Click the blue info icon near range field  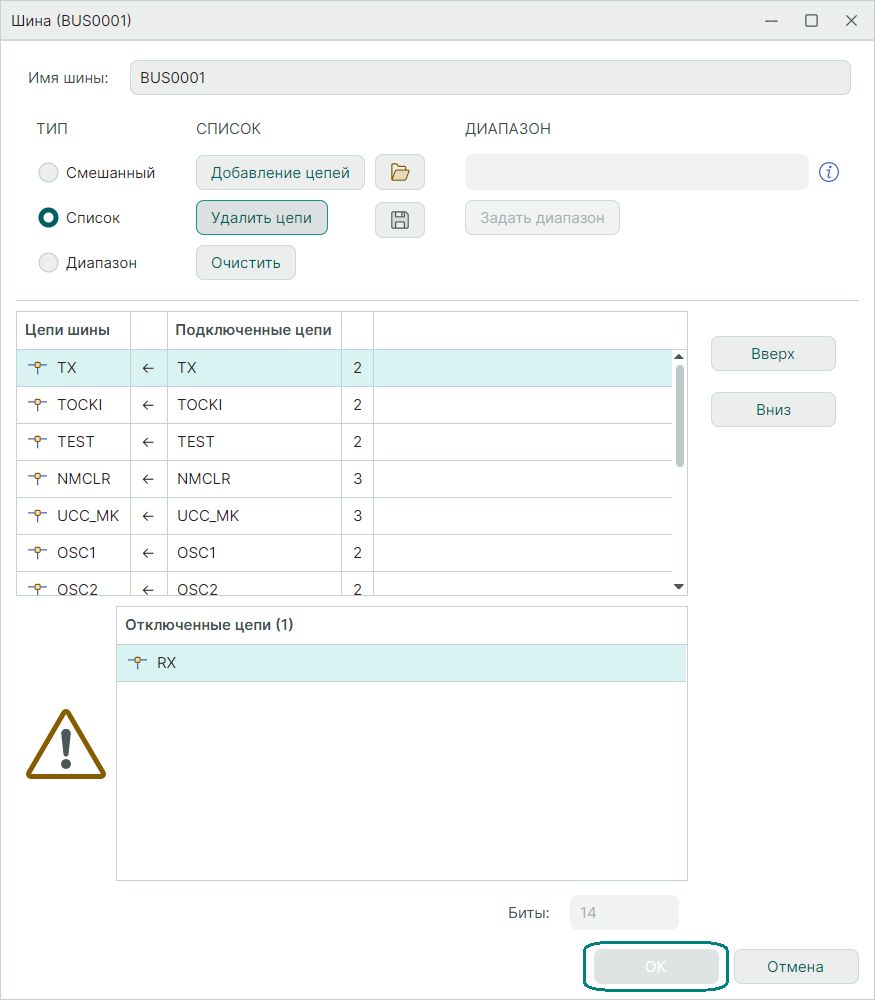pos(828,172)
